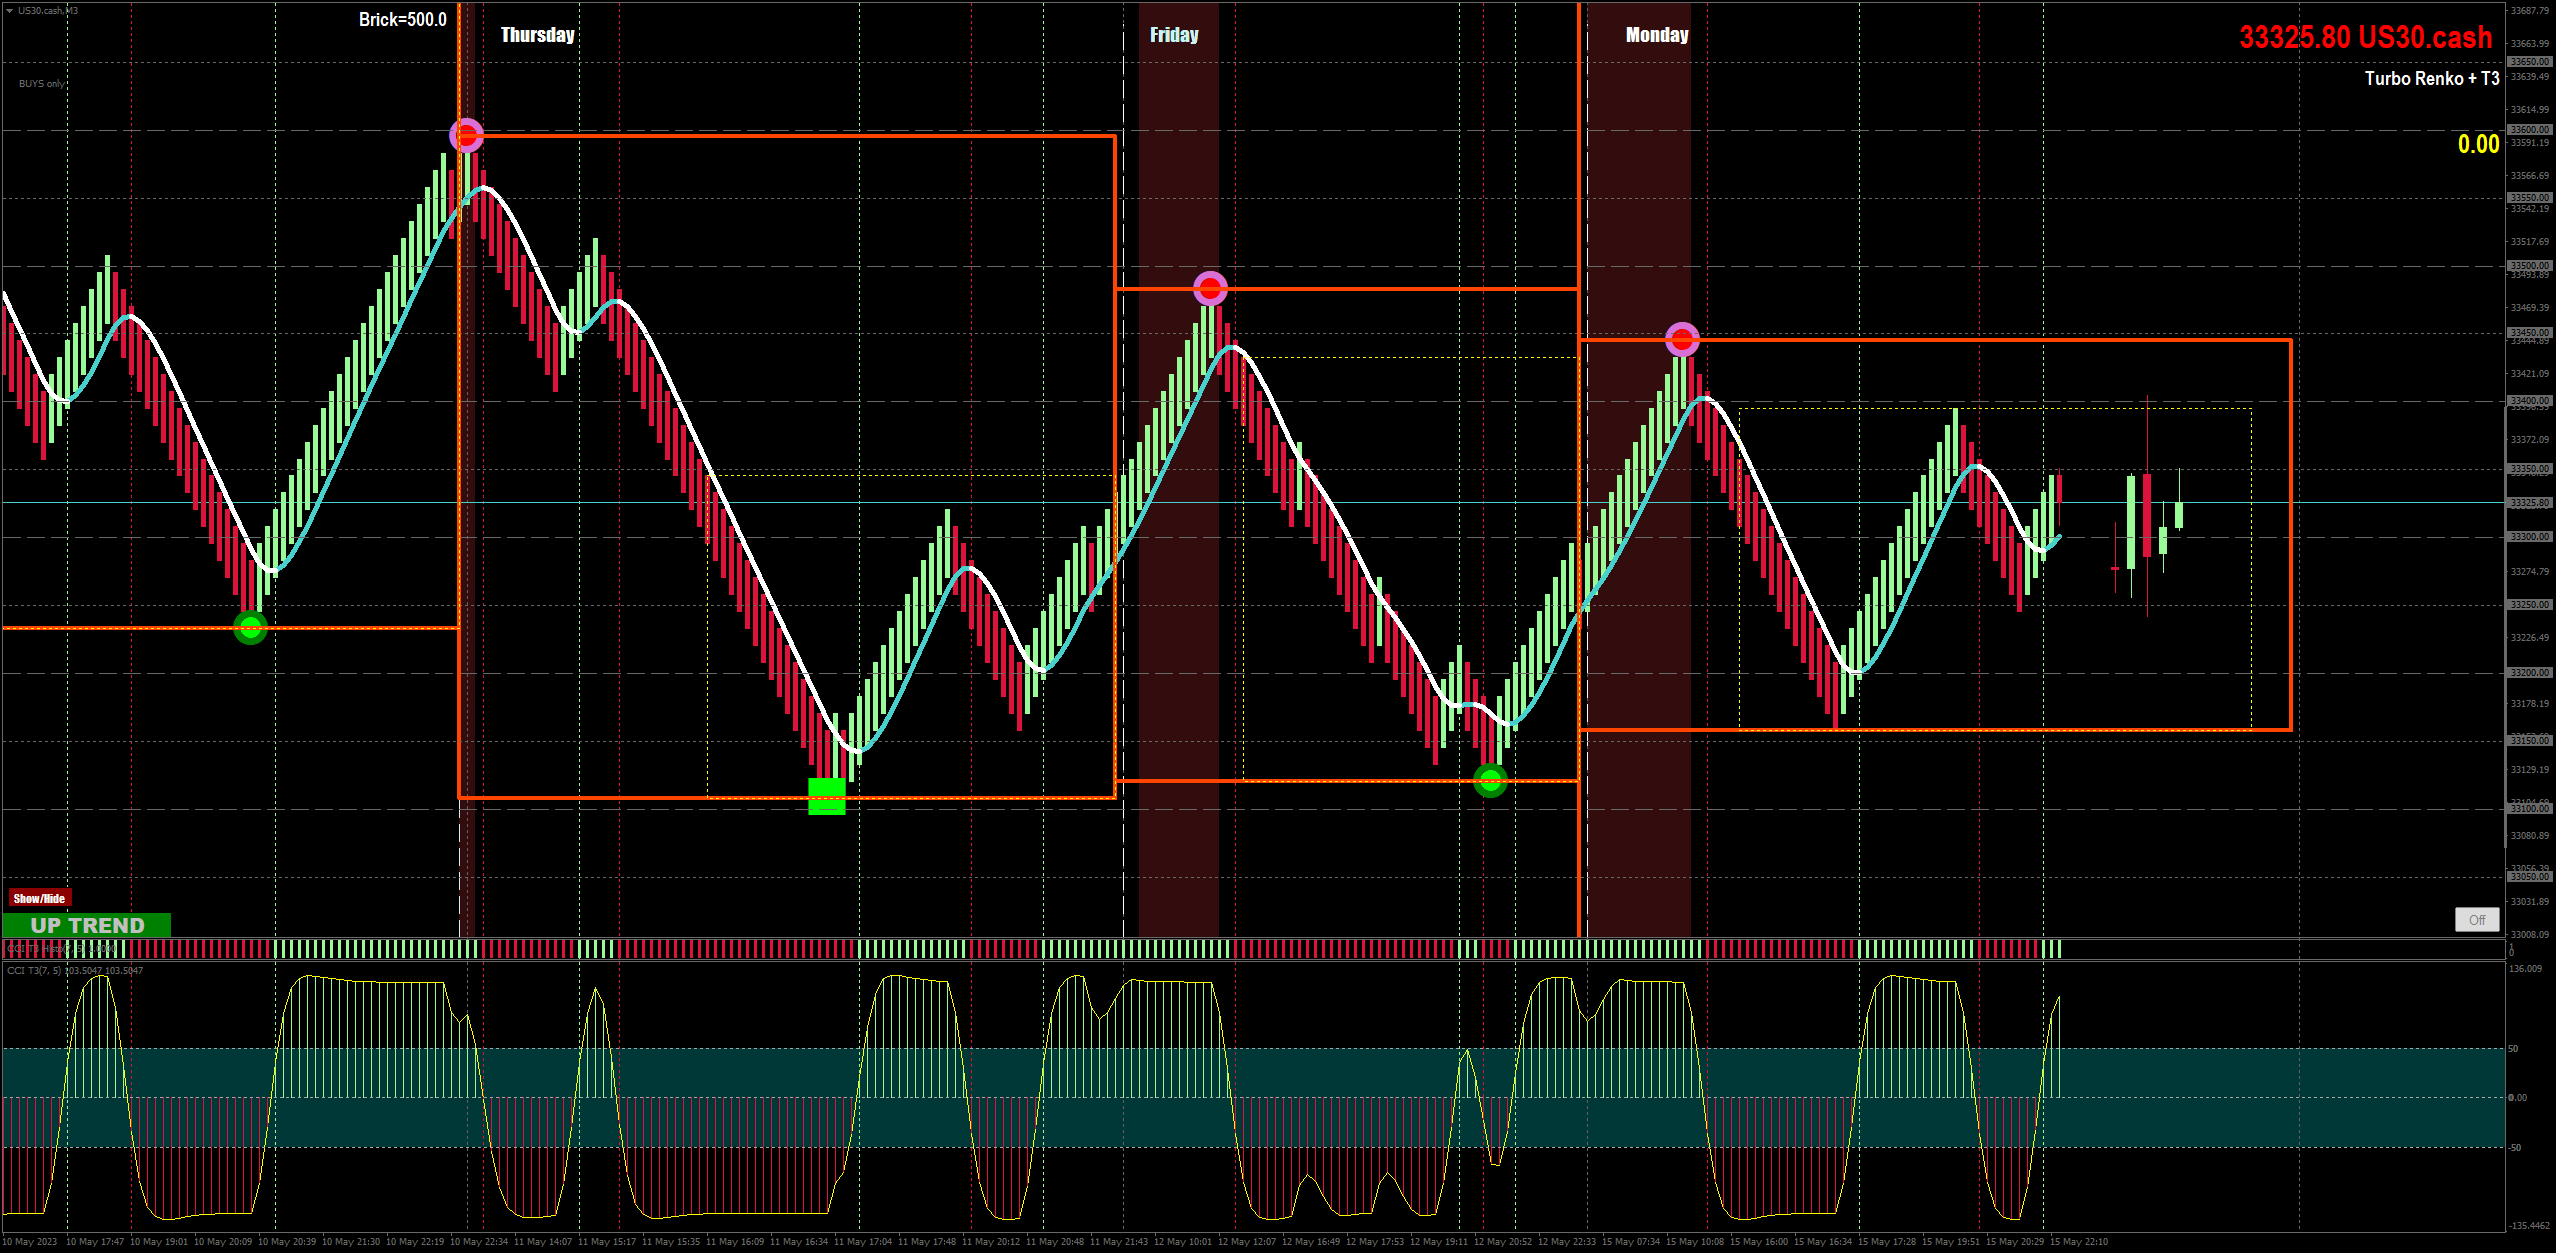Toggle the Off button at right
The width and height of the screenshot is (2556, 1253).
pos(2476,920)
